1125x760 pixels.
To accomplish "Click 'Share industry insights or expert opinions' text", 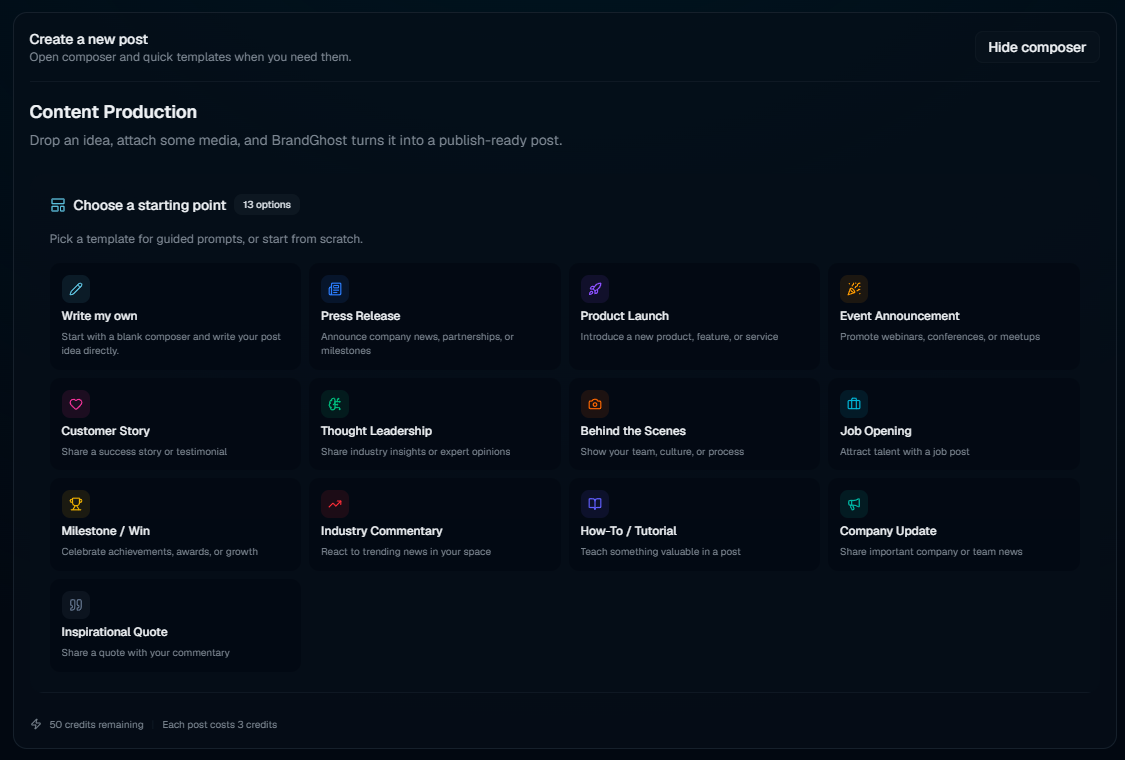I will (x=415, y=451).
